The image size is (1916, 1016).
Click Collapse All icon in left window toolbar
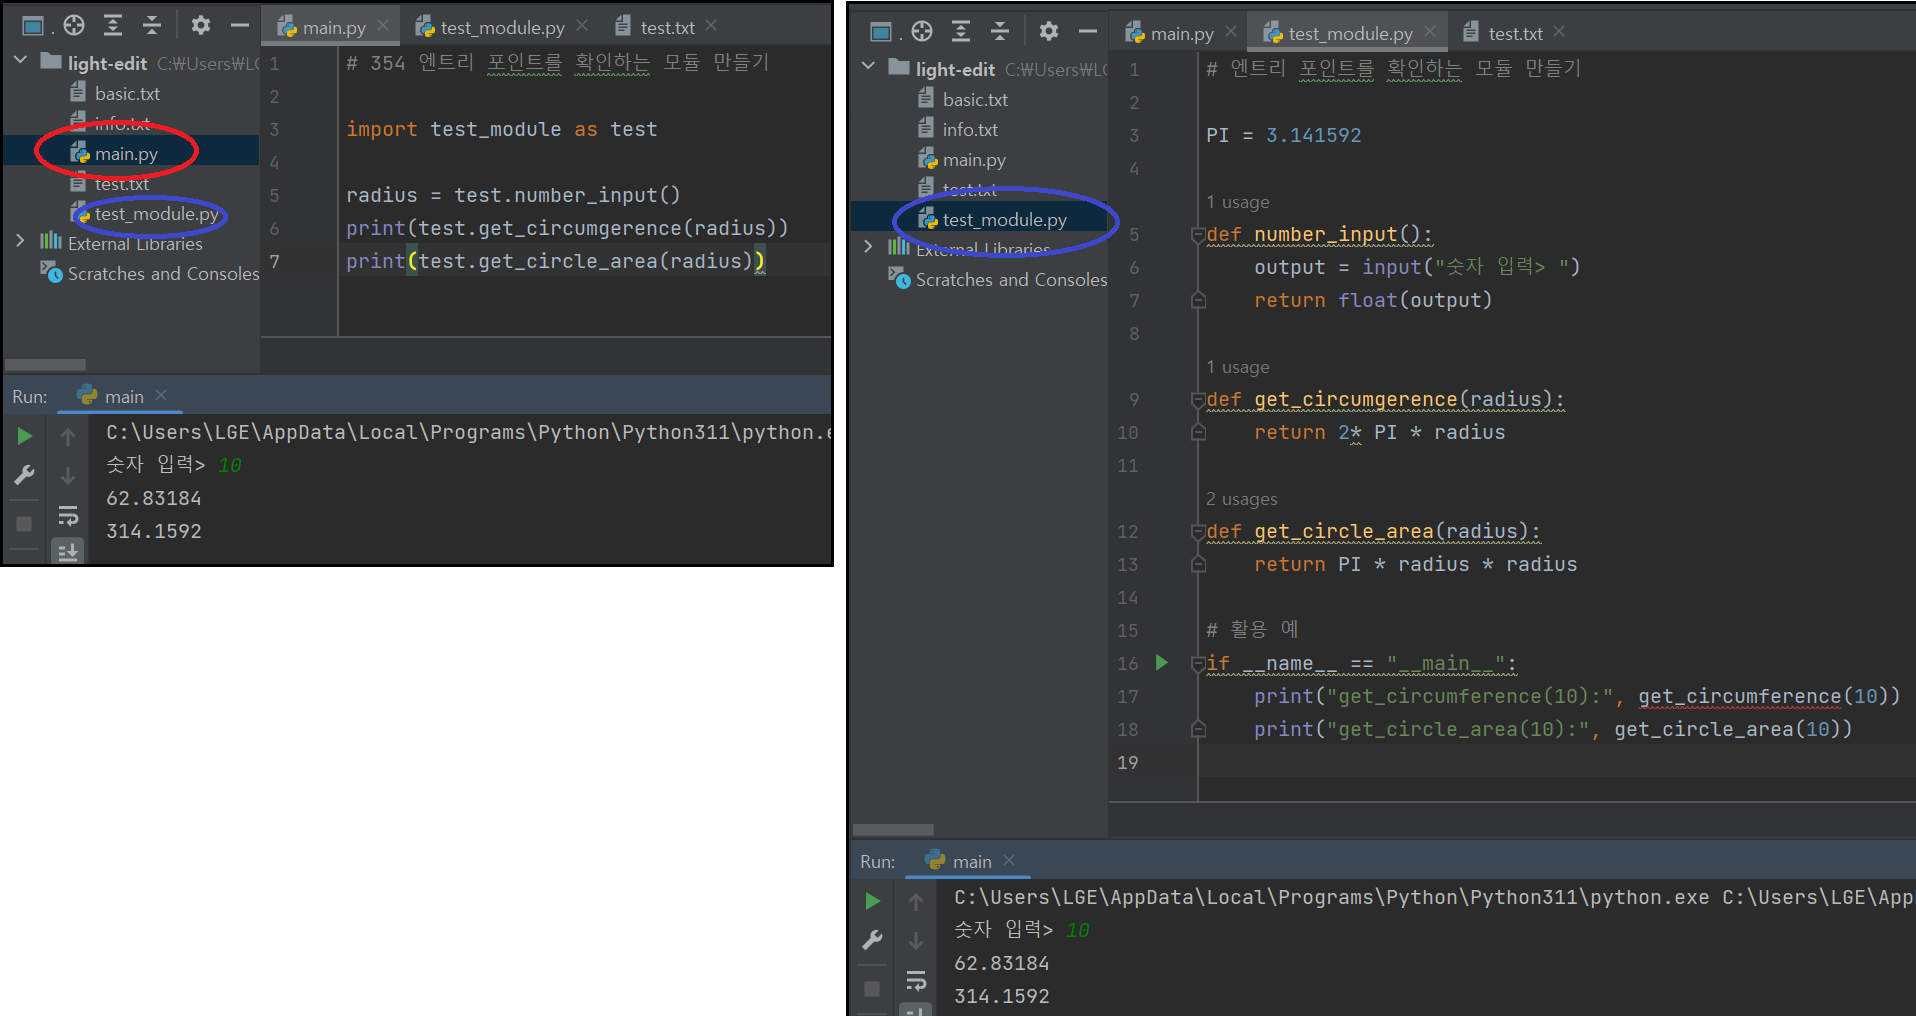(x=152, y=26)
